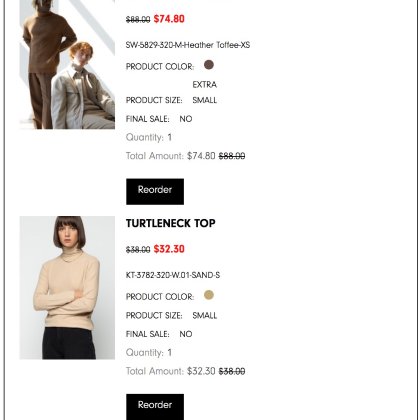Click Reorder button for the Heather Toffee sweater
Image resolution: width=420 pixels, height=420 pixels.
tap(155, 192)
